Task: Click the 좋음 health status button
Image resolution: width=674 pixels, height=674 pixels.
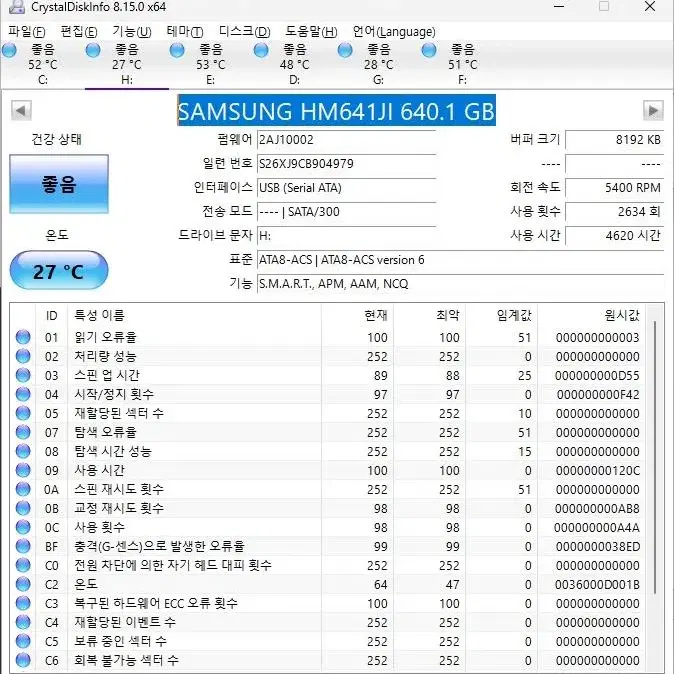Action: coord(59,184)
